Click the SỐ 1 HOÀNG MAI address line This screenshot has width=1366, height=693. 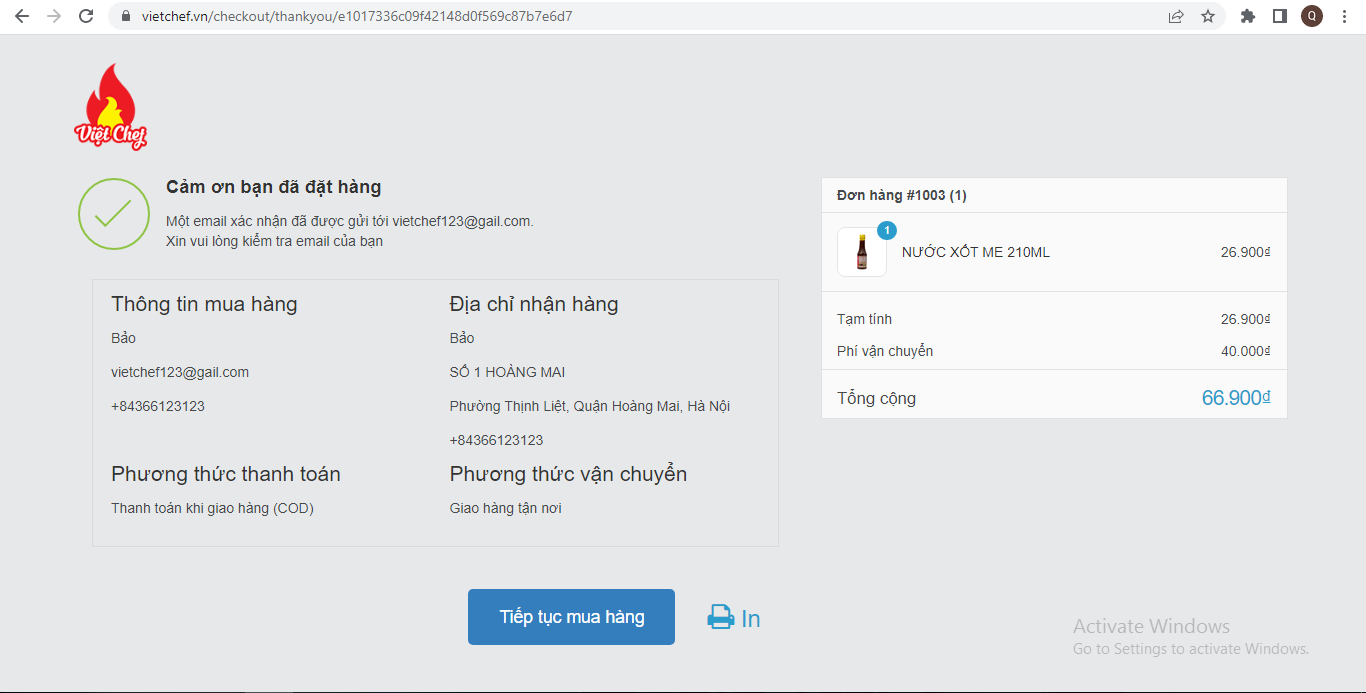pyautogui.click(x=507, y=372)
